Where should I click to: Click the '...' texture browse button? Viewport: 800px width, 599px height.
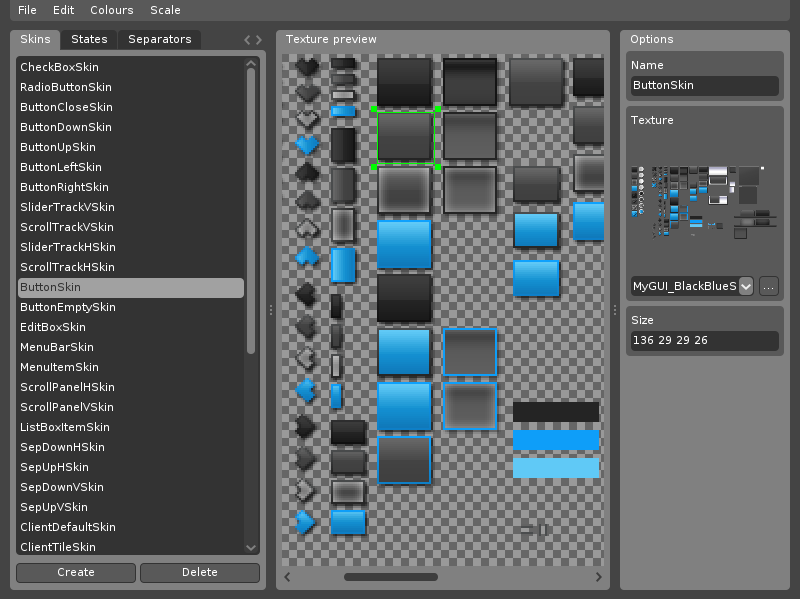tap(768, 286)
